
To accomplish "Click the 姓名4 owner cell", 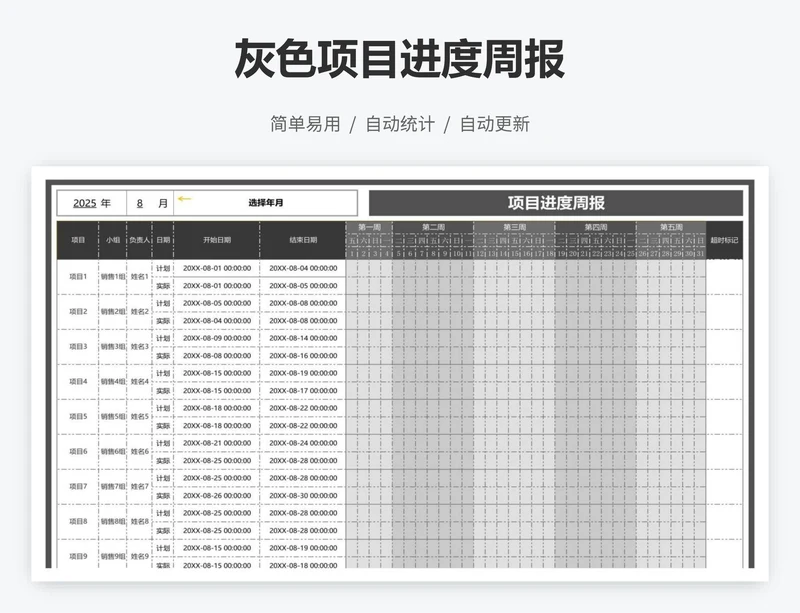I will 139,381.
